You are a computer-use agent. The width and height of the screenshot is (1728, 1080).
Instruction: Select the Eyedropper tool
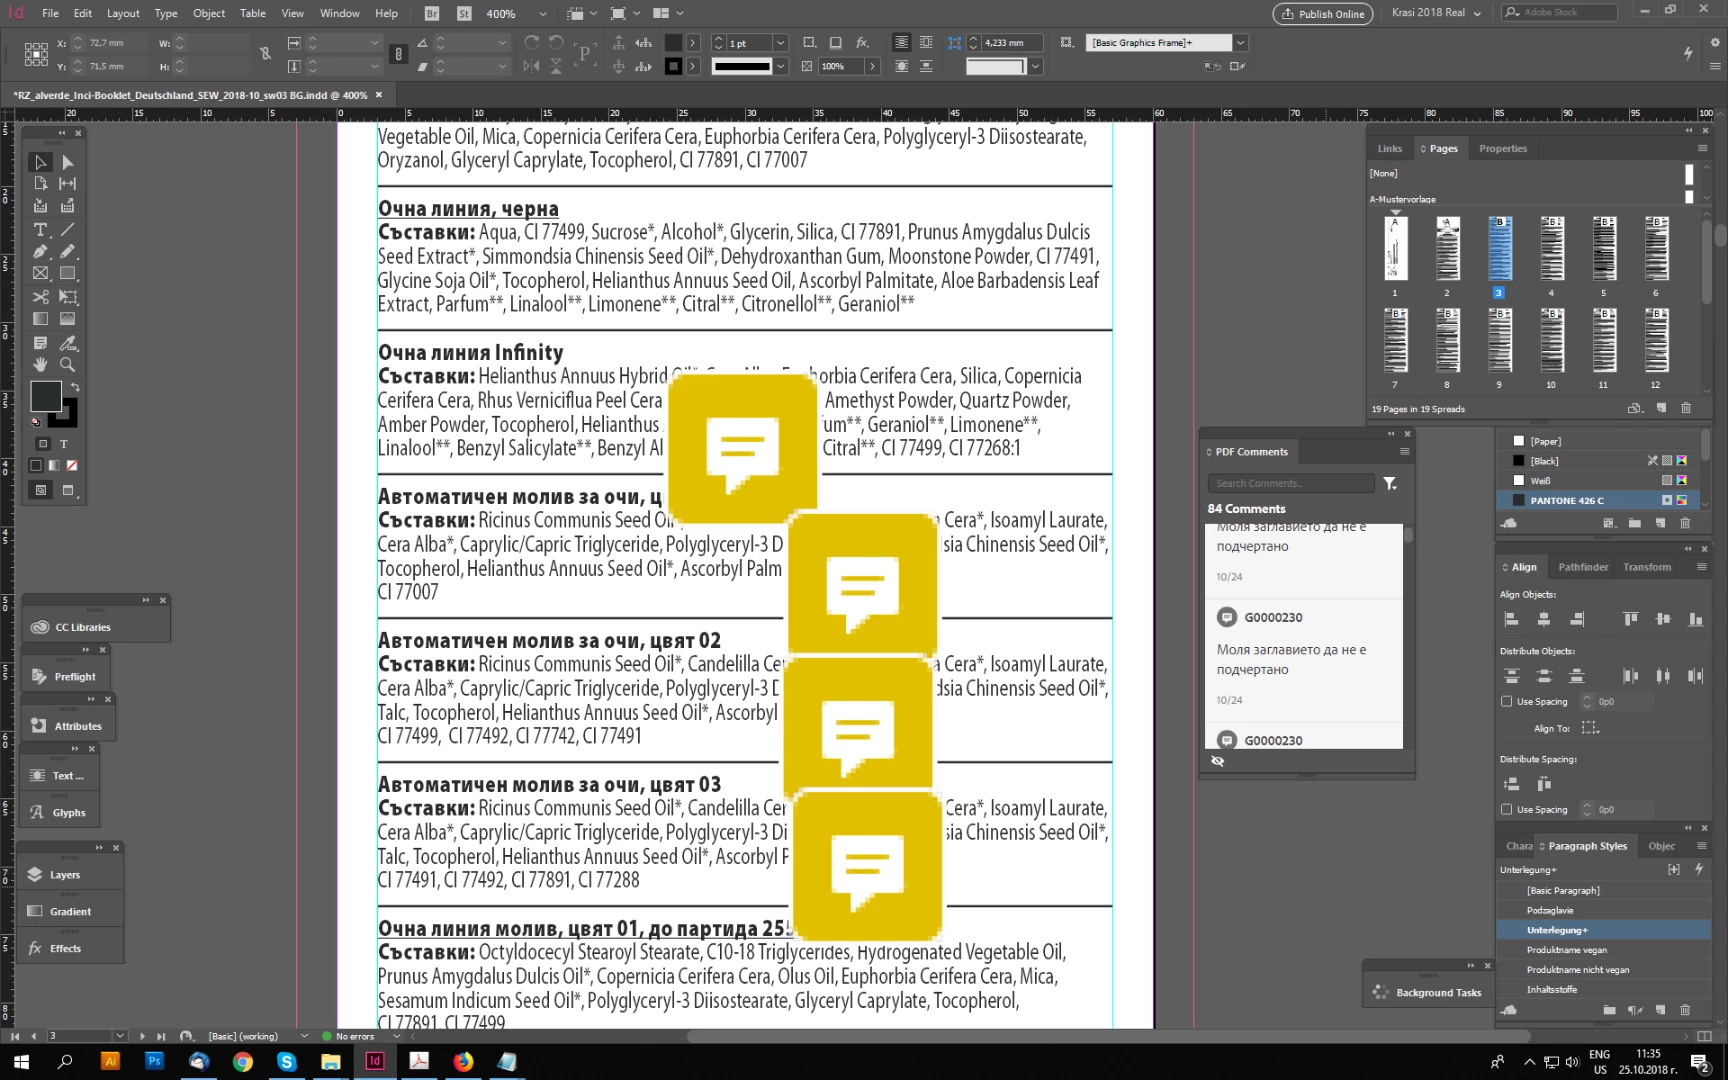pyautogui.click(x=67, y=343)
